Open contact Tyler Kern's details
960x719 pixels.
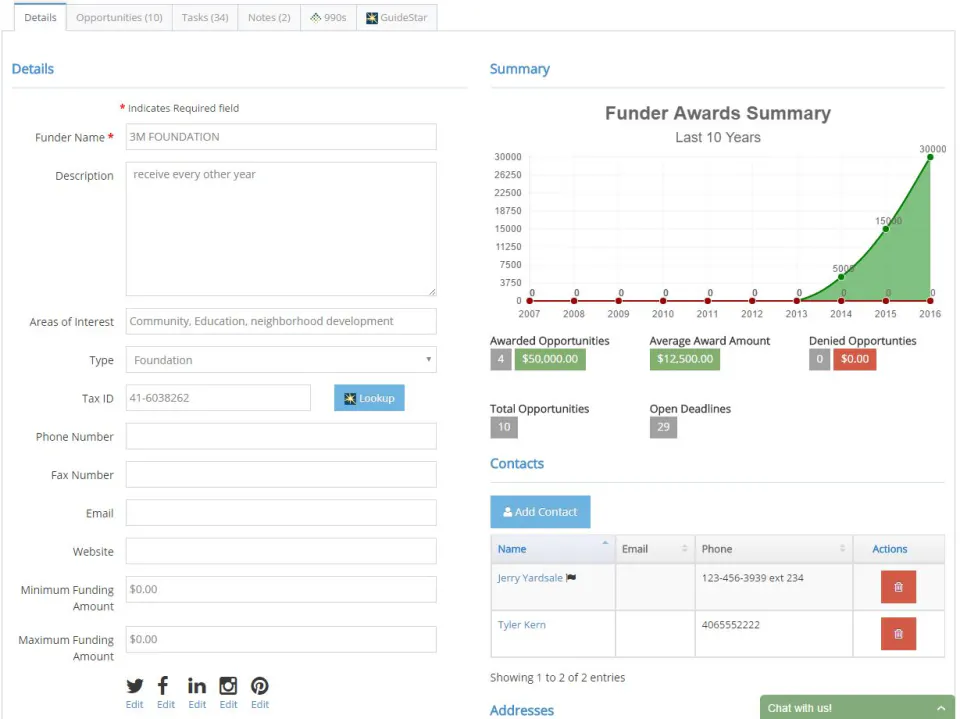coord(520,624)
